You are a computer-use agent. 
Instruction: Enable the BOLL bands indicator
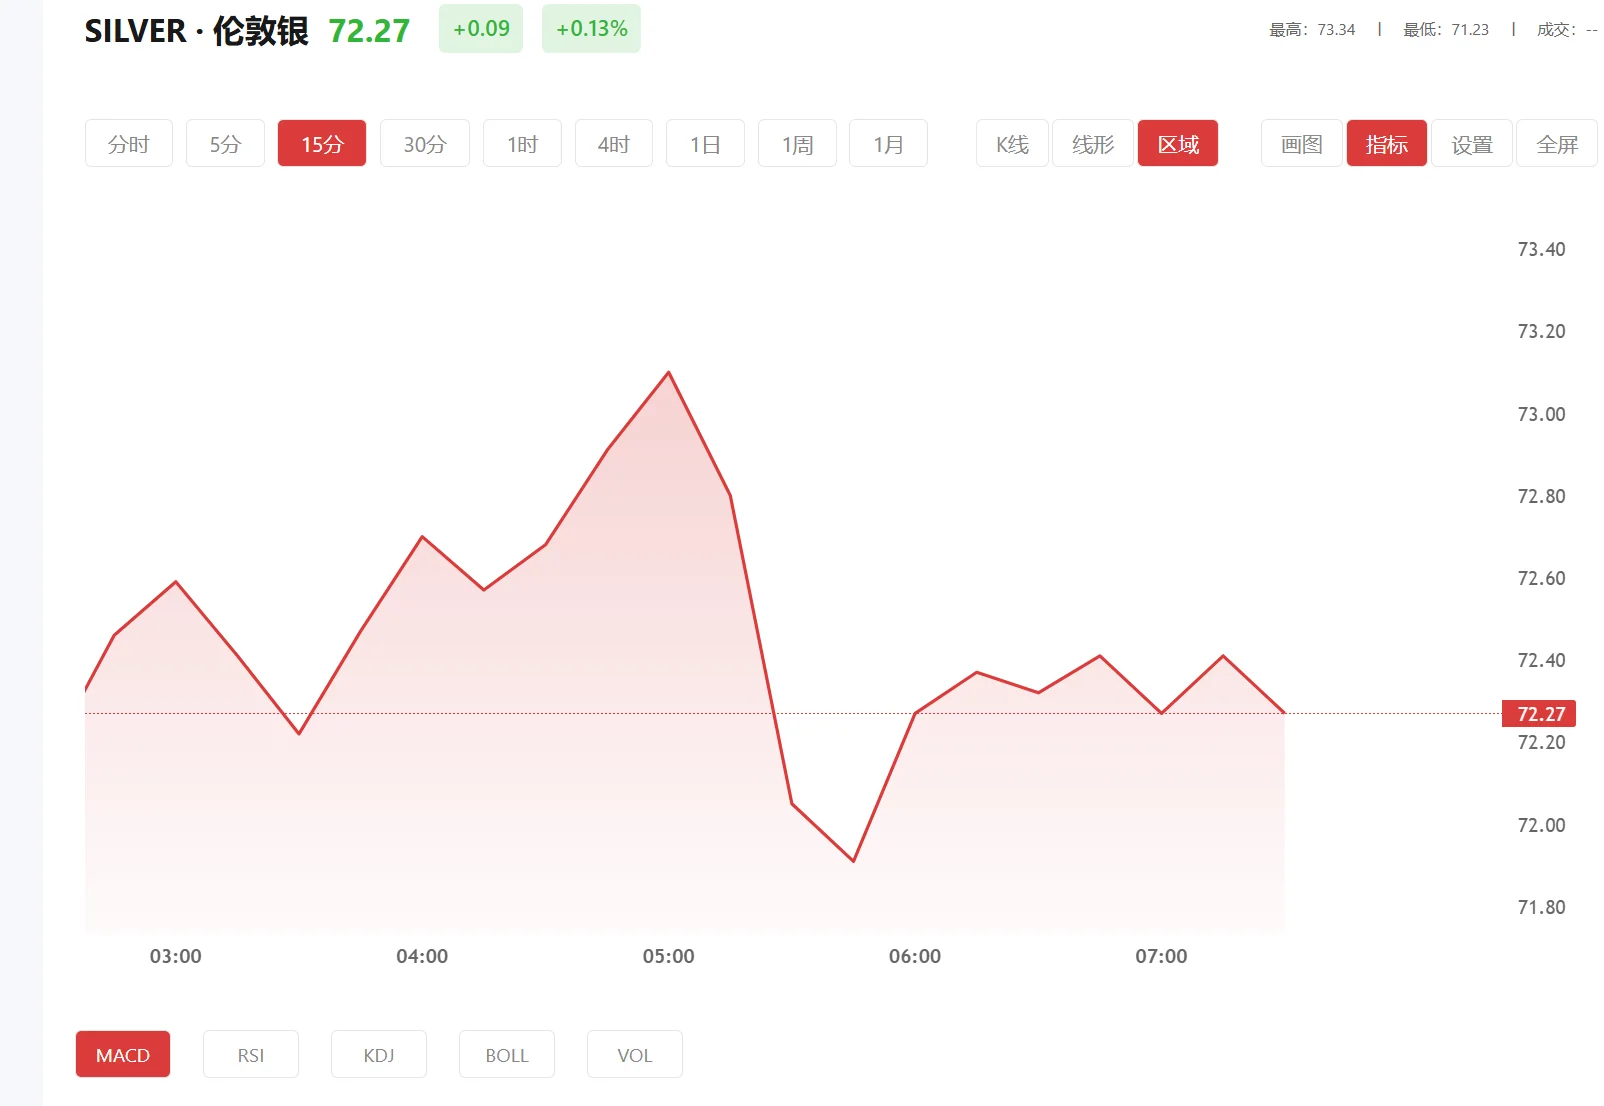506,1054
